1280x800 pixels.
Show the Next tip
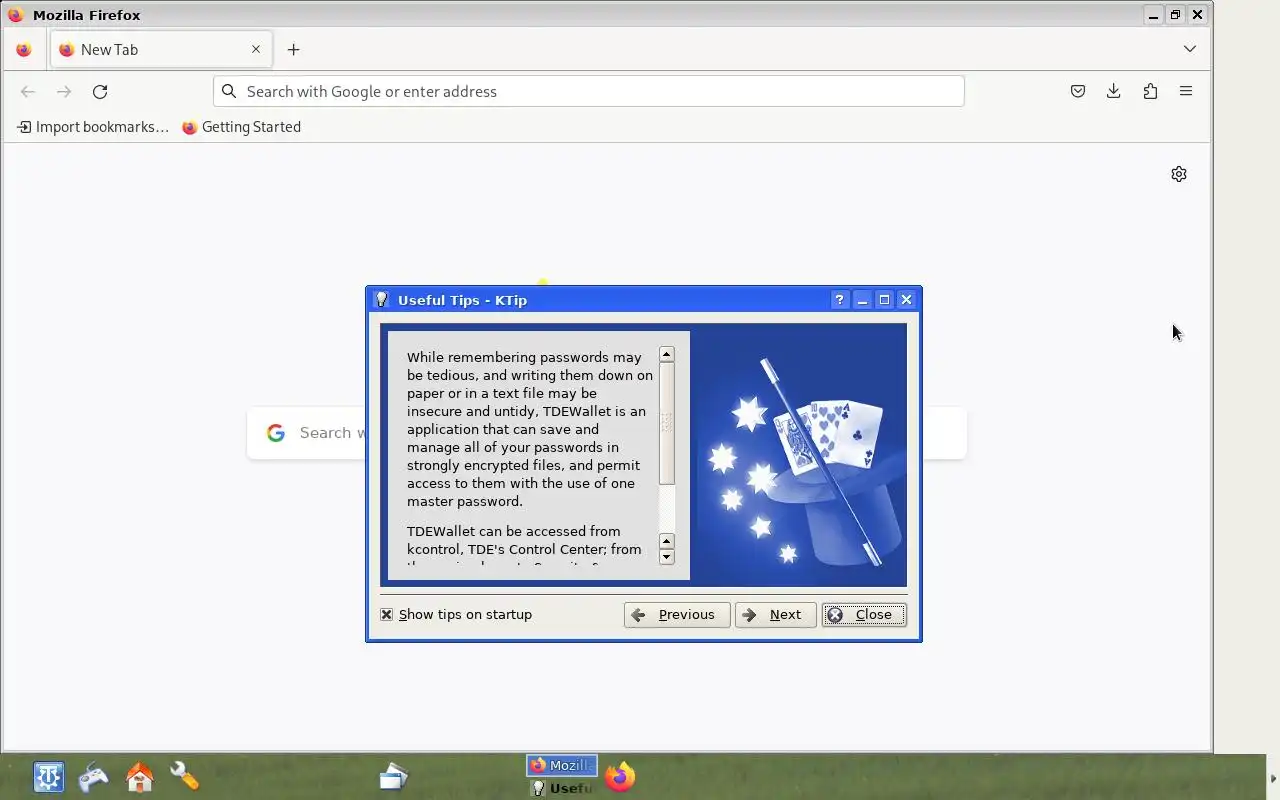click(775, 615)
